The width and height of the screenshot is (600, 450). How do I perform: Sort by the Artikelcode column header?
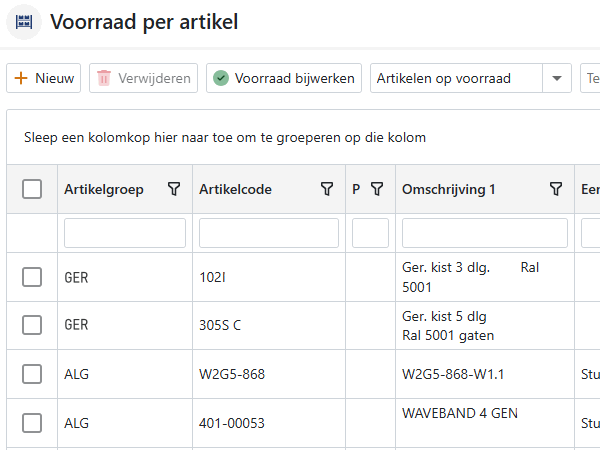coord(236,189)
